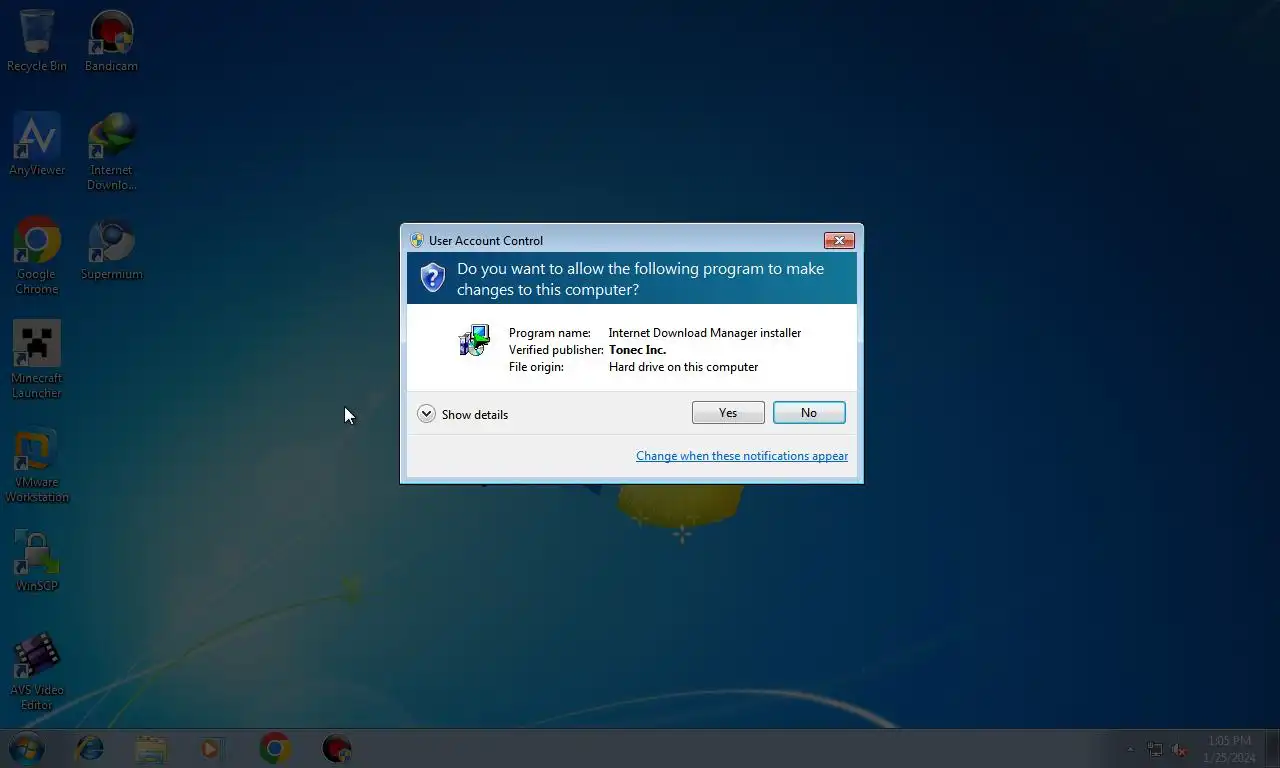1280x768 pixels.
Task: Select the AVS Video Editor desktop shortcut
Action: [37, 672]
